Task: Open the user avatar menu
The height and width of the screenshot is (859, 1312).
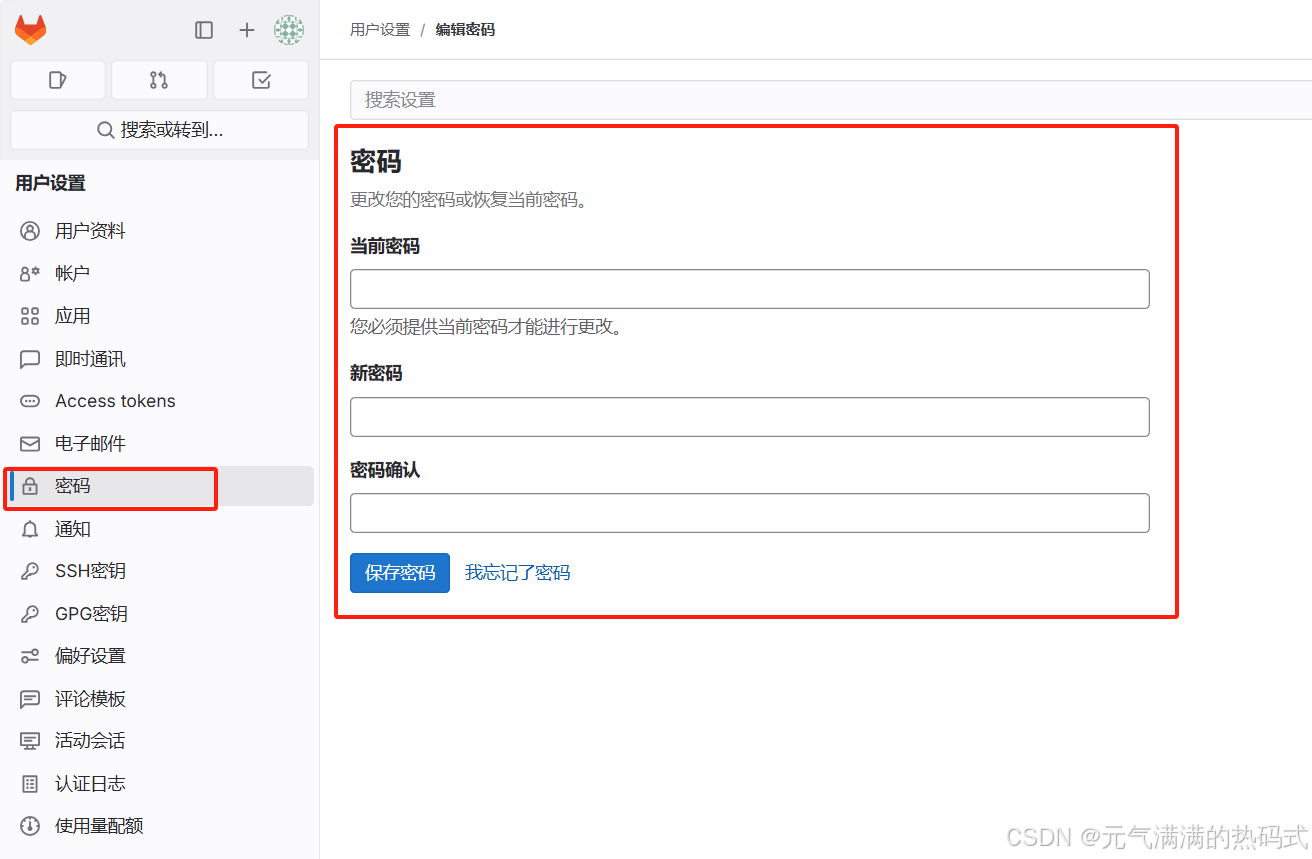Action: coord(289,30)
